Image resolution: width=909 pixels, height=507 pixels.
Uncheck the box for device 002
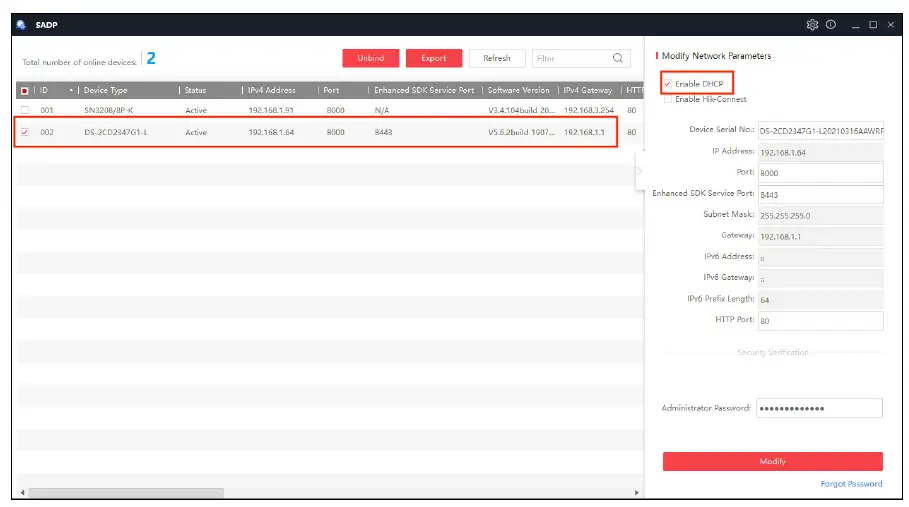click(x=24, y=132)
